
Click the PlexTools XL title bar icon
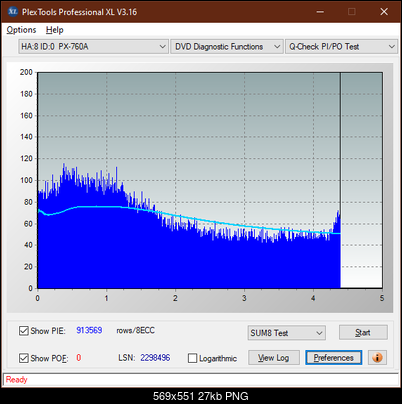[13, 12]
